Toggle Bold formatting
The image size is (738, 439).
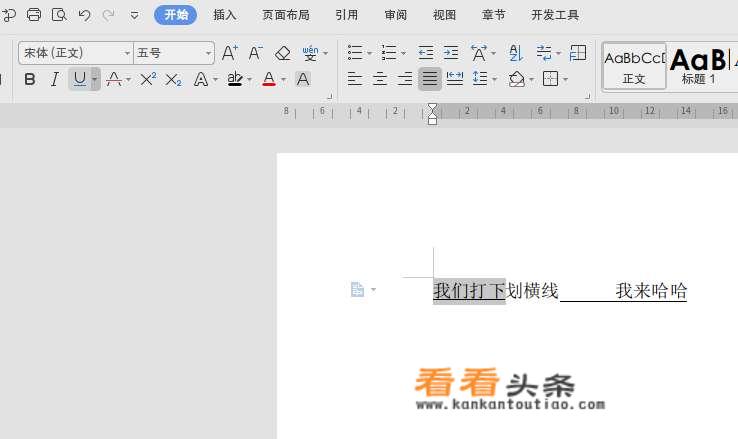tap(30, 79)
